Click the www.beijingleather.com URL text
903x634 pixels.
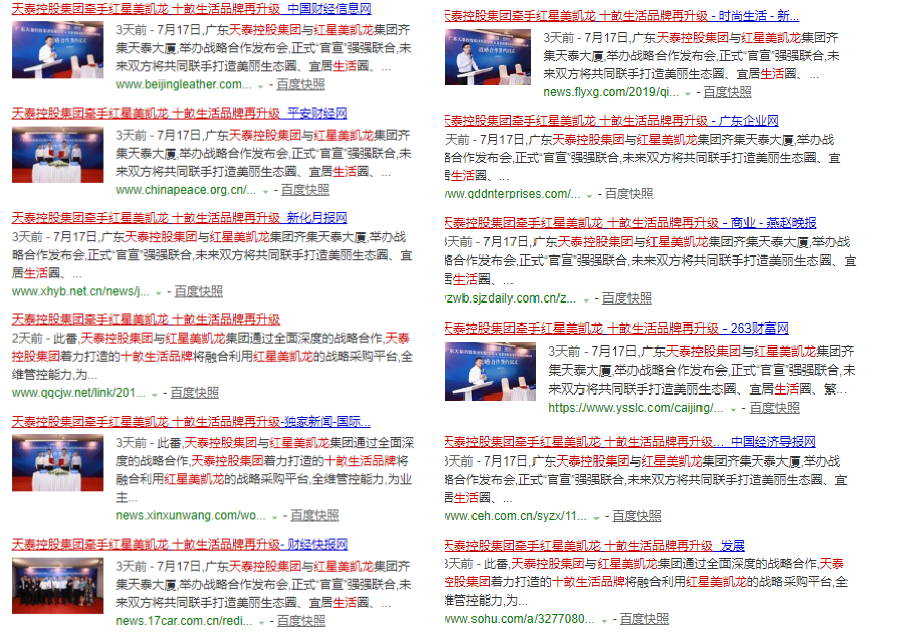click(x=184, y=84)
